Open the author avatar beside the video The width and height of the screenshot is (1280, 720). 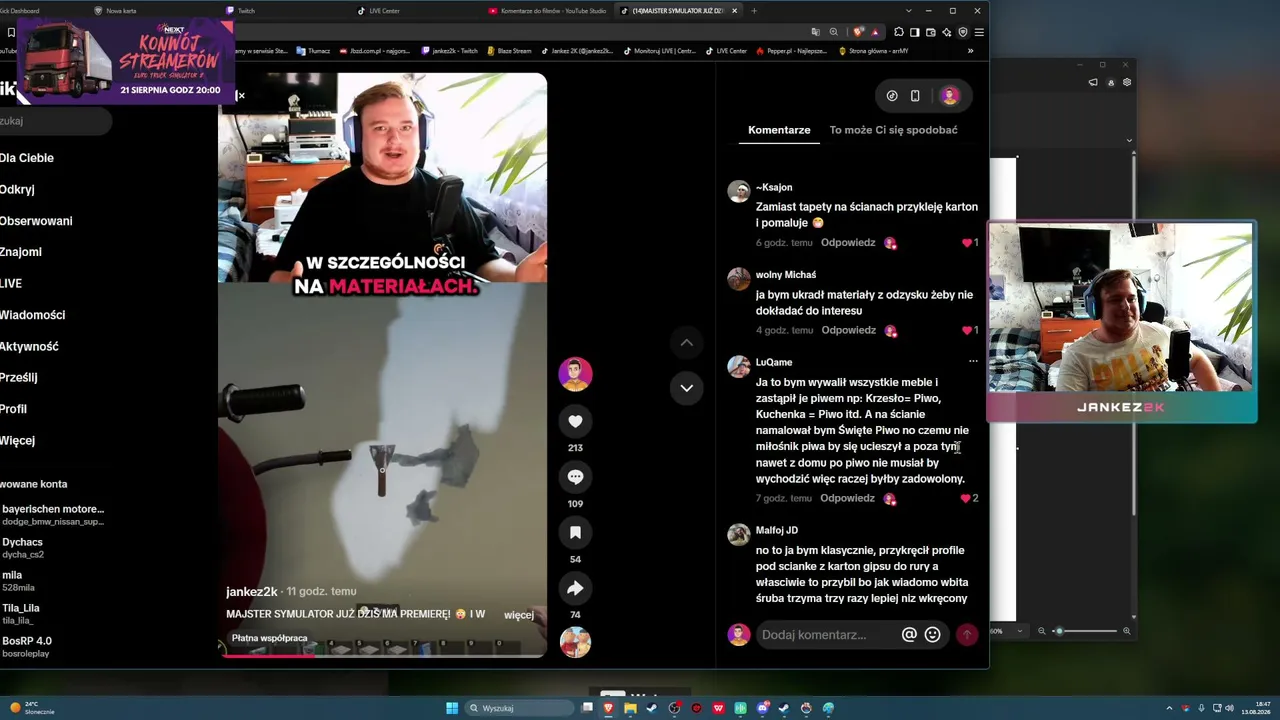tap(575, 374)
